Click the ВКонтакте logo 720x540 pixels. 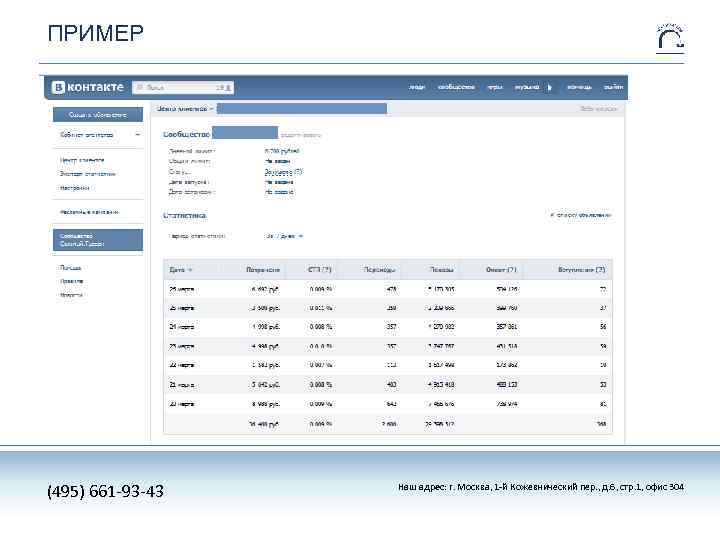pos(88,87)
